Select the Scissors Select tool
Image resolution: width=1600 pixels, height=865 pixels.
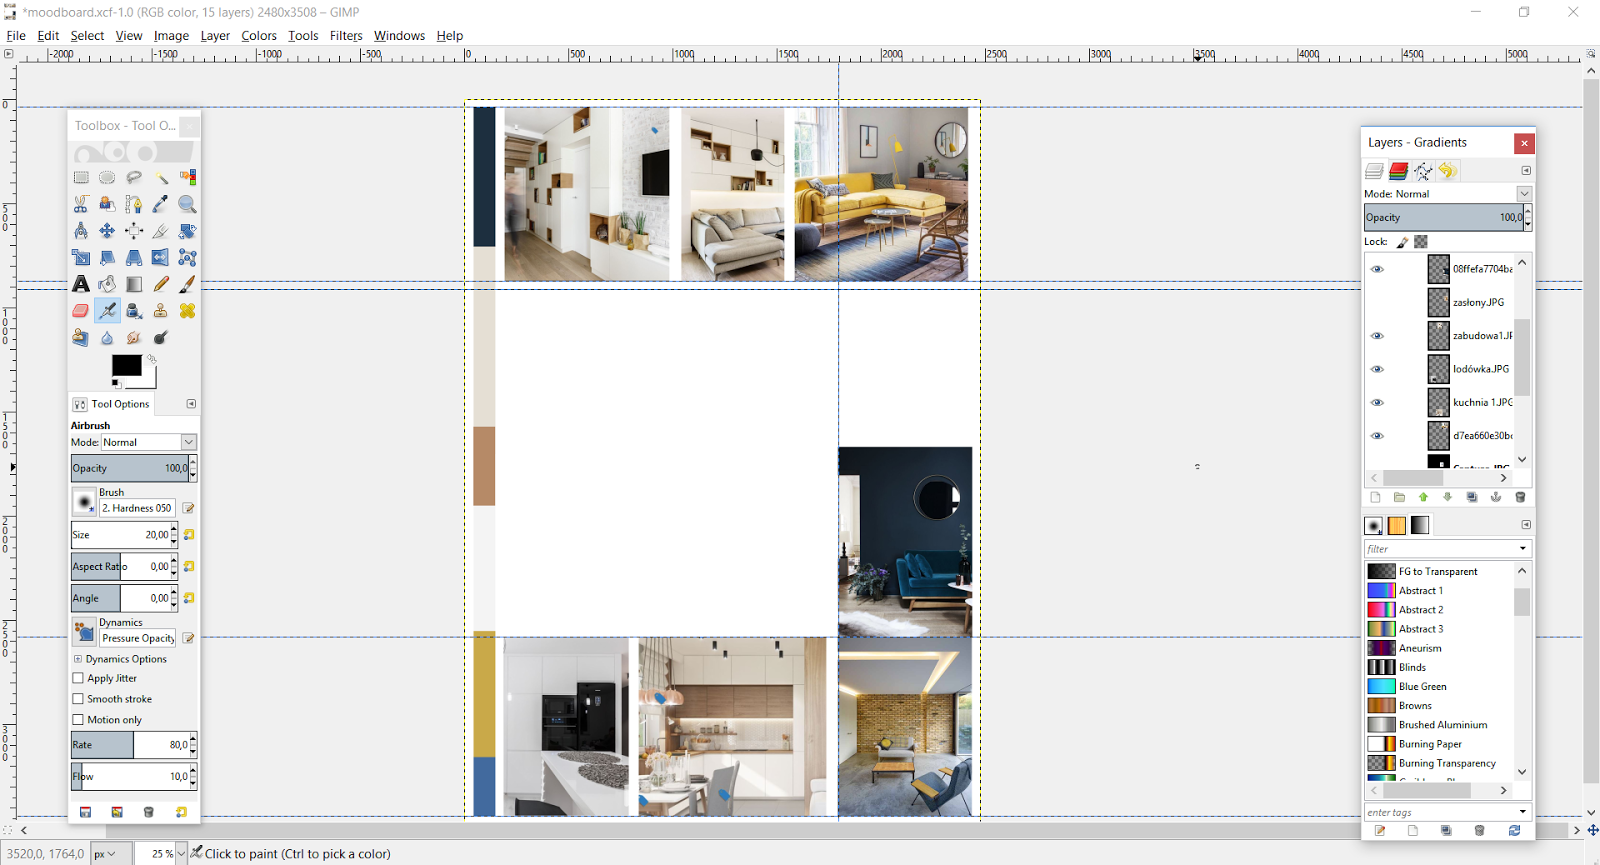click(81, 204)
